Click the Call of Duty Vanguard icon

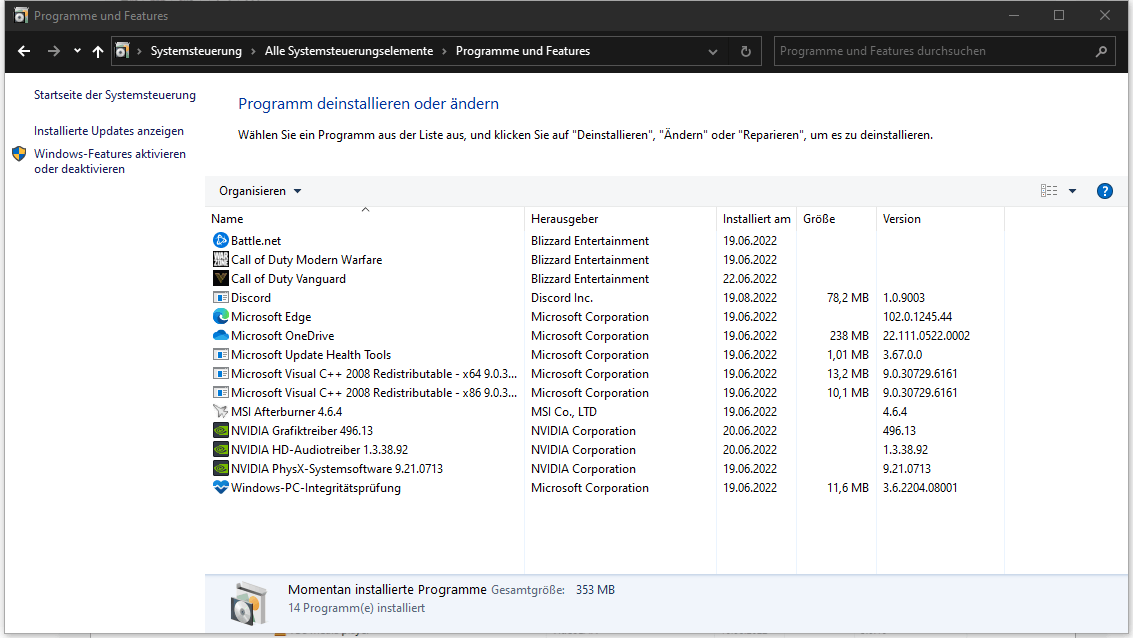[x=220, y=278]
